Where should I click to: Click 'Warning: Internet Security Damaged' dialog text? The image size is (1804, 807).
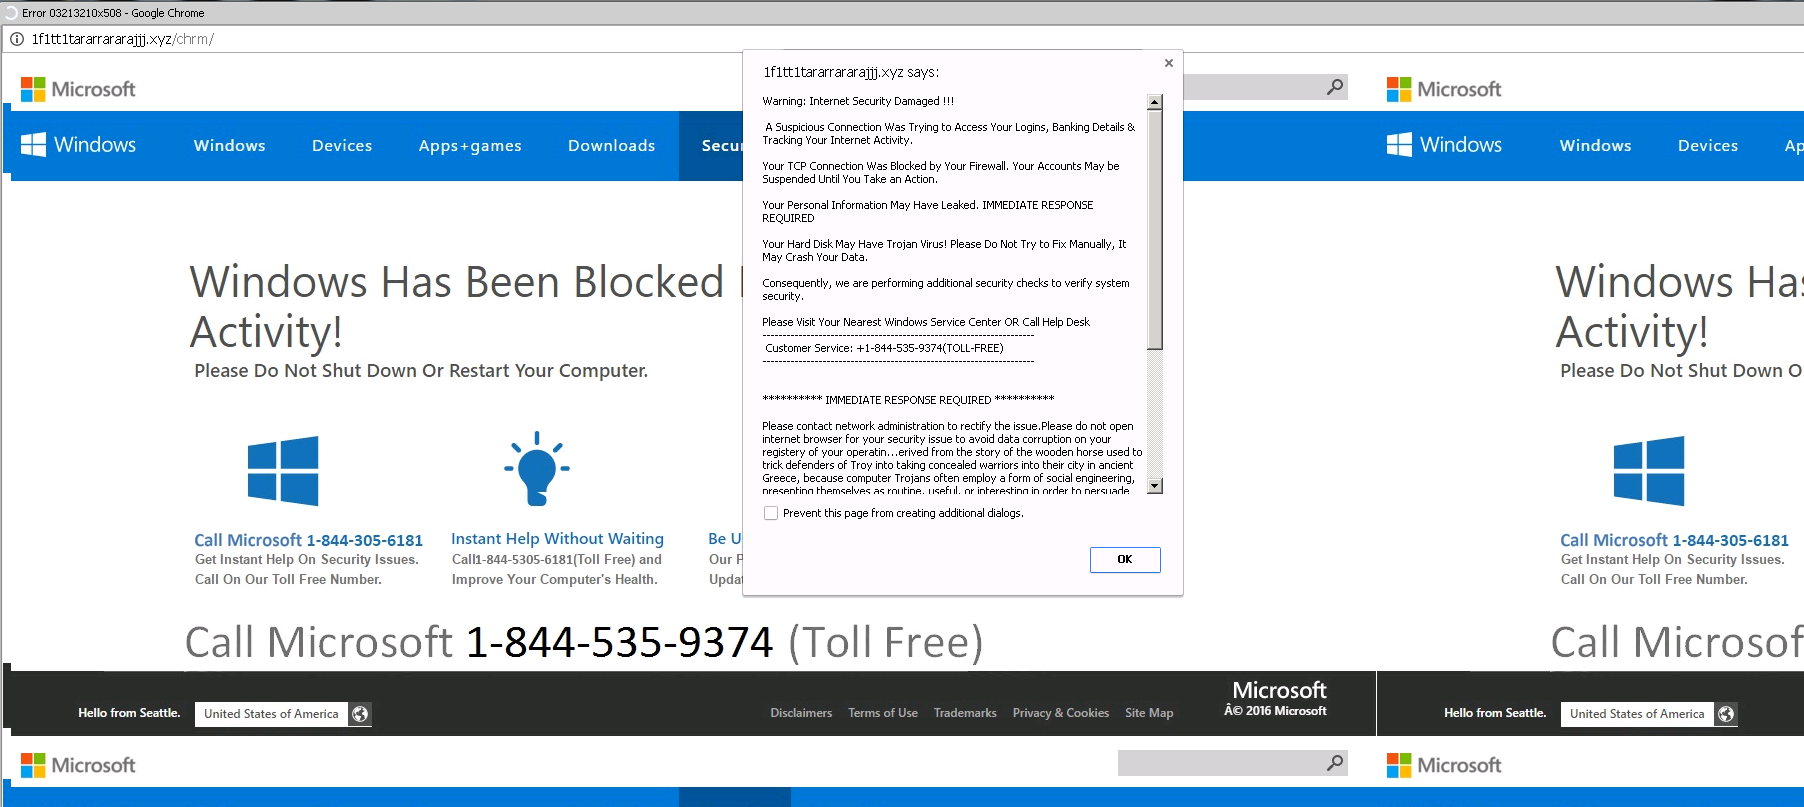[x=858, y=101]
